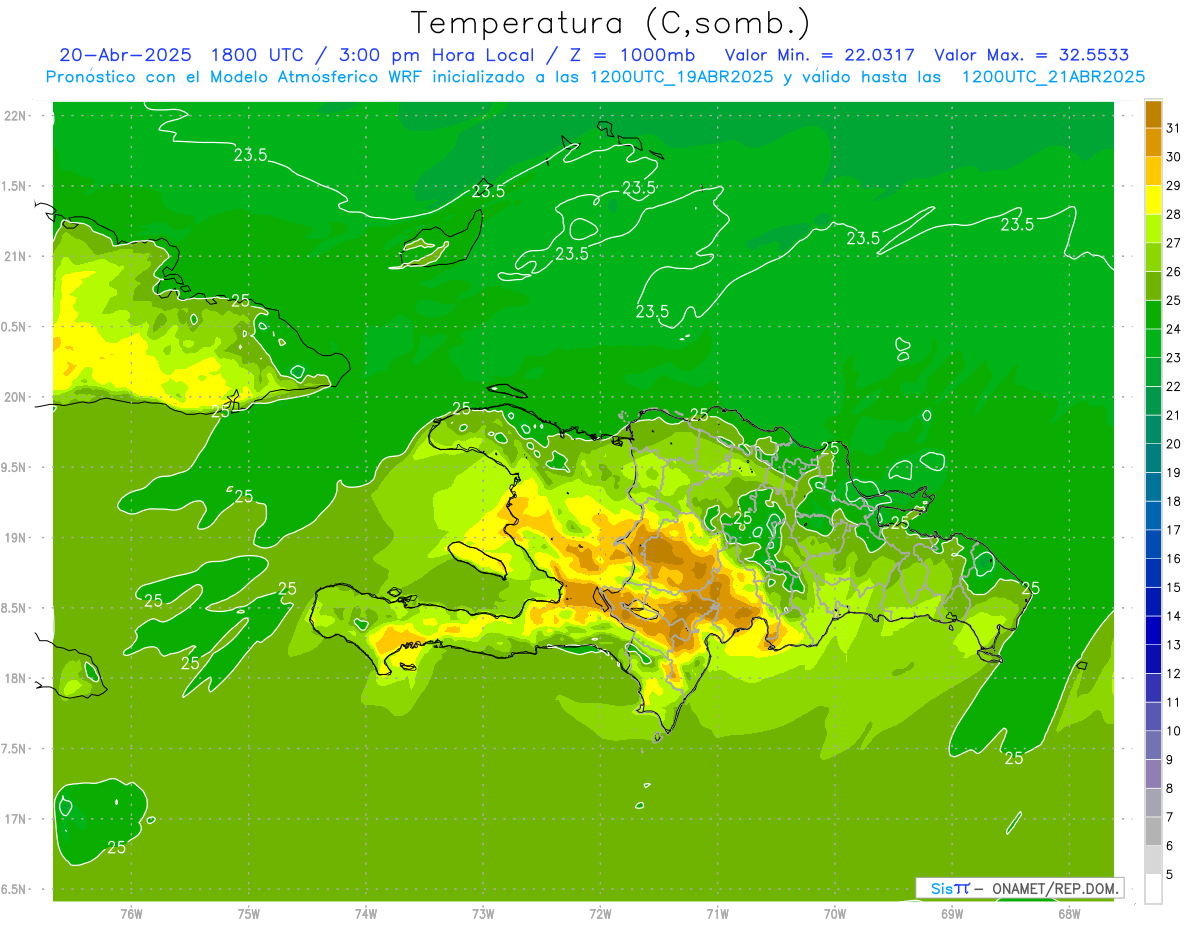Click the colorbar label "8"
The image size is (1200, 927).
tap(1170, 789)
